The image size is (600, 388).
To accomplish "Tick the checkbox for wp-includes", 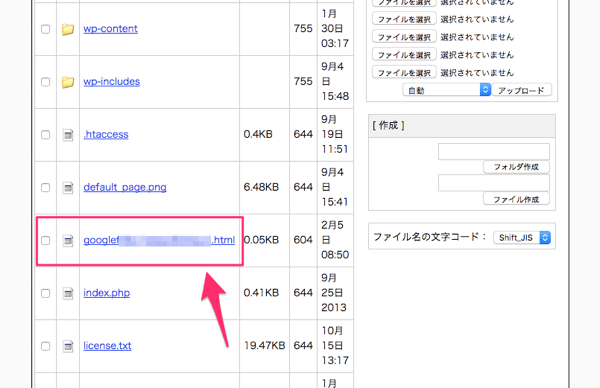I will [46, 82].
